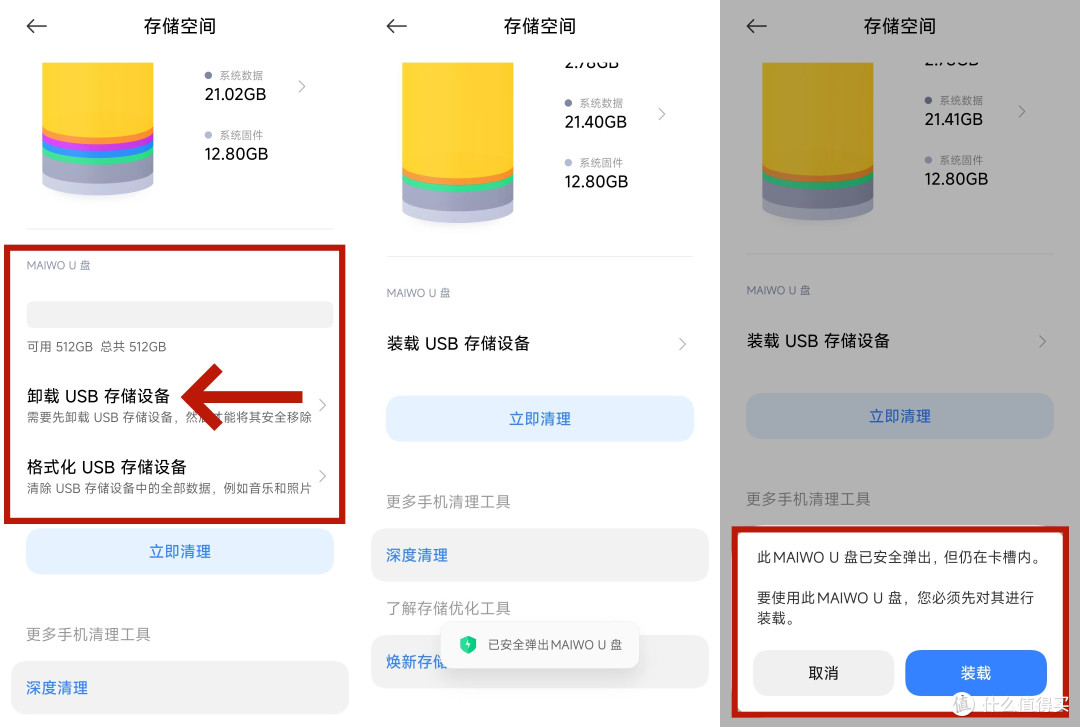This screenshot has width=1080, height=727.
Task: Tap 焕新存储 link on middle screen
Action: 415,662
